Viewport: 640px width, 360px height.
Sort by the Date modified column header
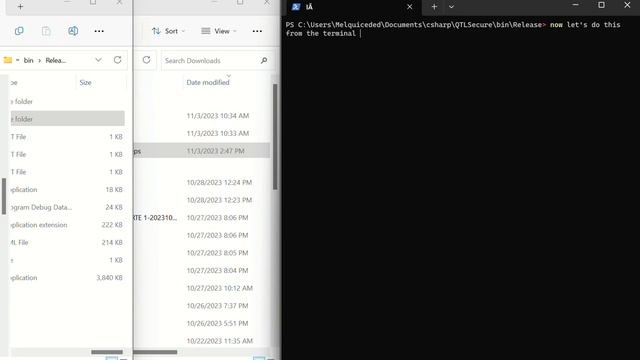tap(208, 82)
